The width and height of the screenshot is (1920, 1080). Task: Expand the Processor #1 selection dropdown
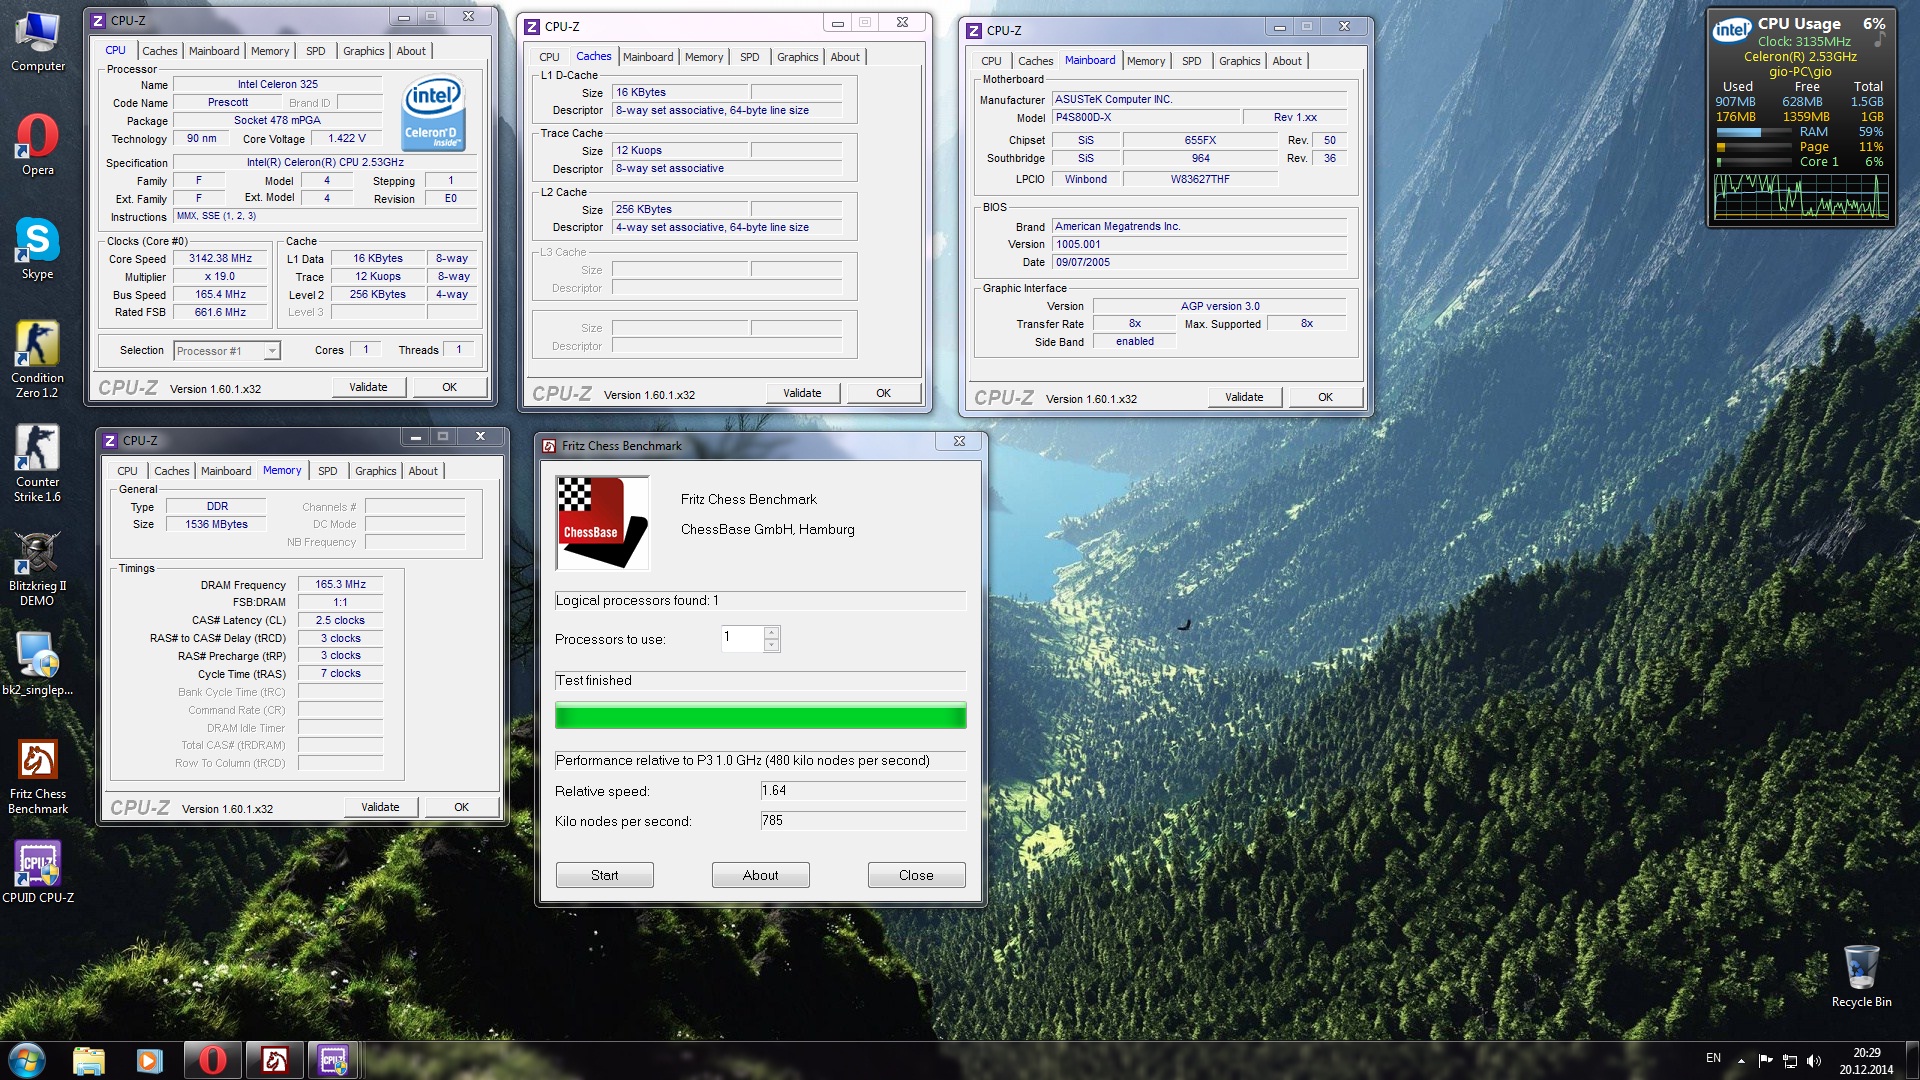pyautogui.click(x=271, y=351)
